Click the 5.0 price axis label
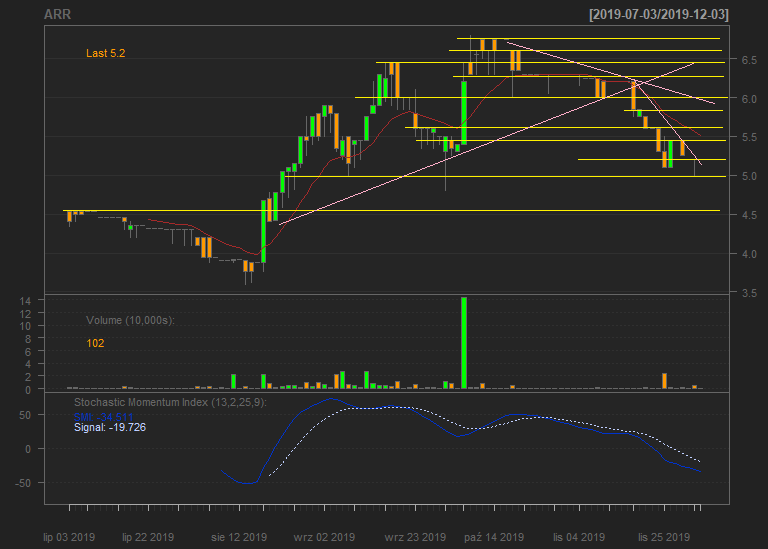This screenshot has width=768, height=549. click(x=749, y=176)
